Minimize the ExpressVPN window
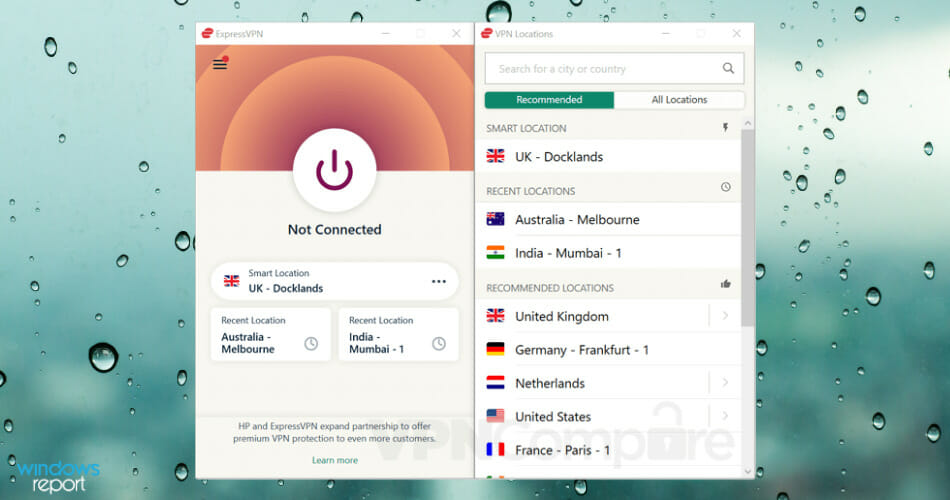Viewport: 950px width, 500px height. coord(385,33)
